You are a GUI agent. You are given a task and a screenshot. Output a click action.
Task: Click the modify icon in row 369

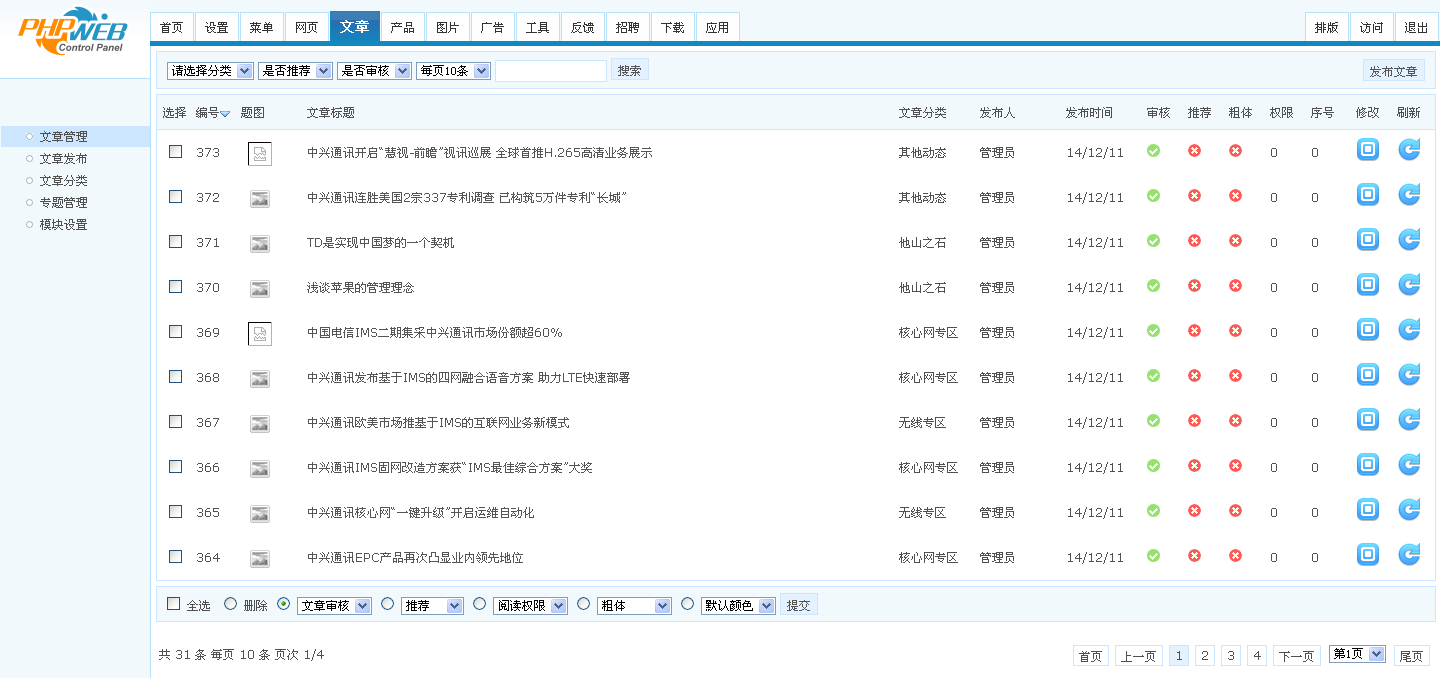coord(1367,330)
